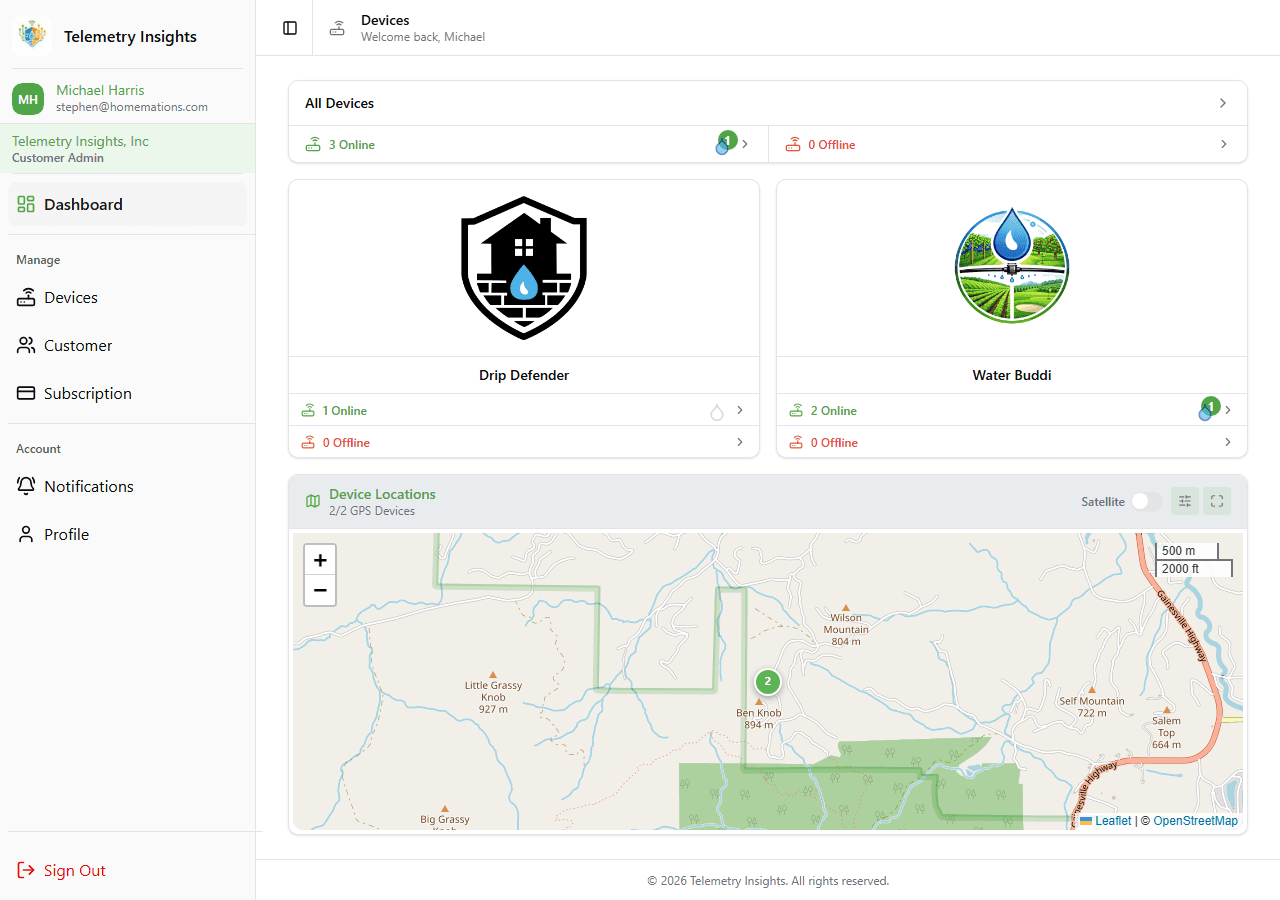Open Devices from the Manage sidebar icon

coord(26,297)
